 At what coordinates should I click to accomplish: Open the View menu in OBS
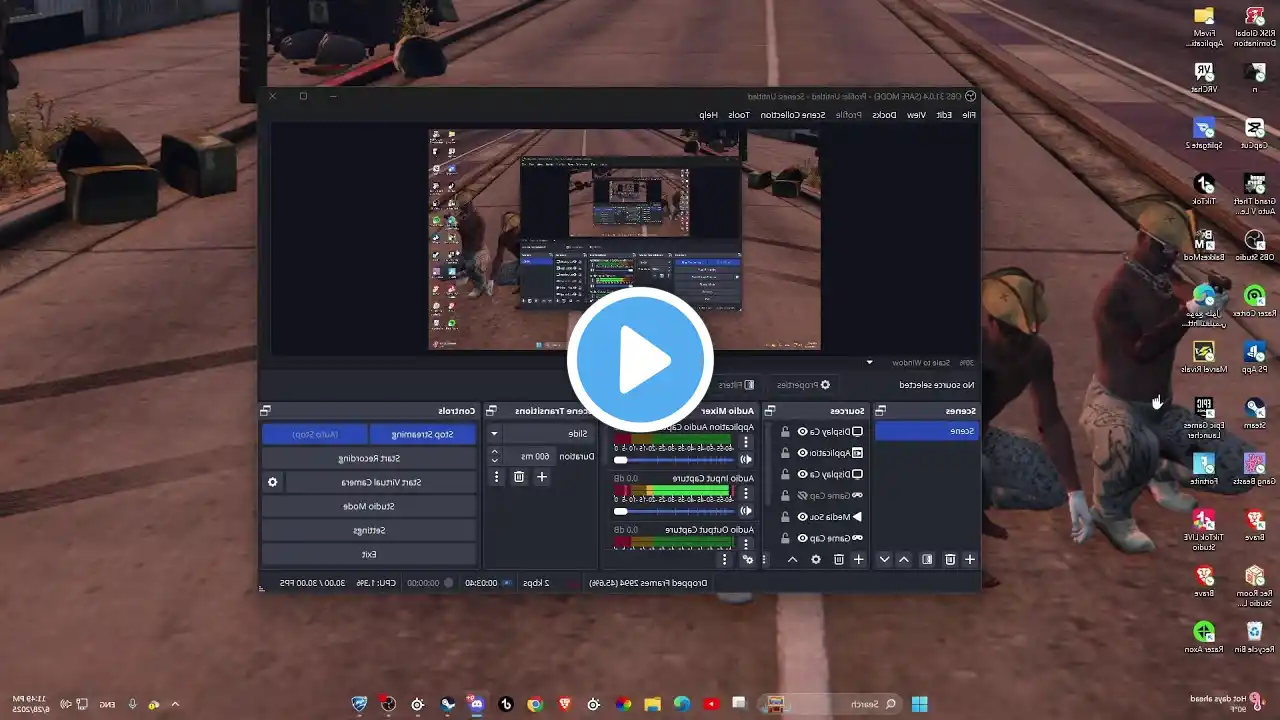(916, 115)
